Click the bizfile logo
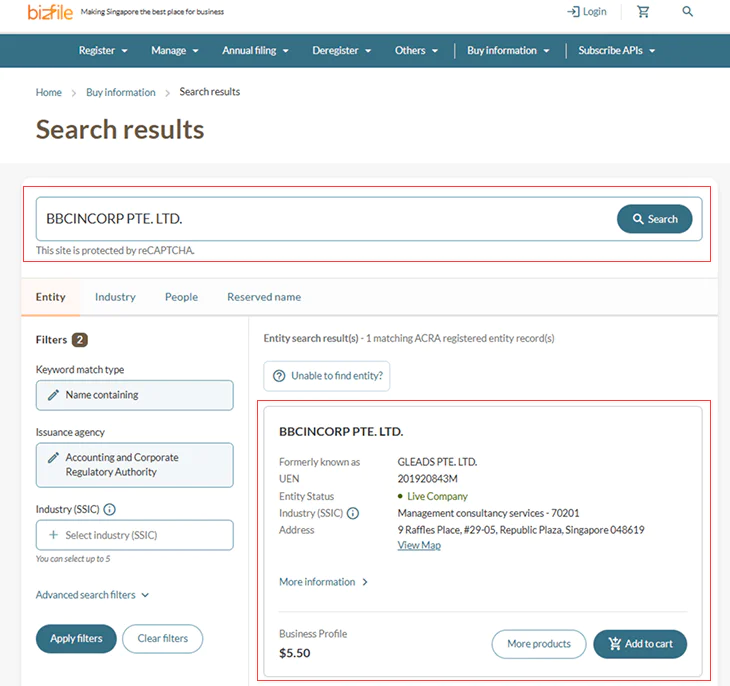 pos(50,12)
